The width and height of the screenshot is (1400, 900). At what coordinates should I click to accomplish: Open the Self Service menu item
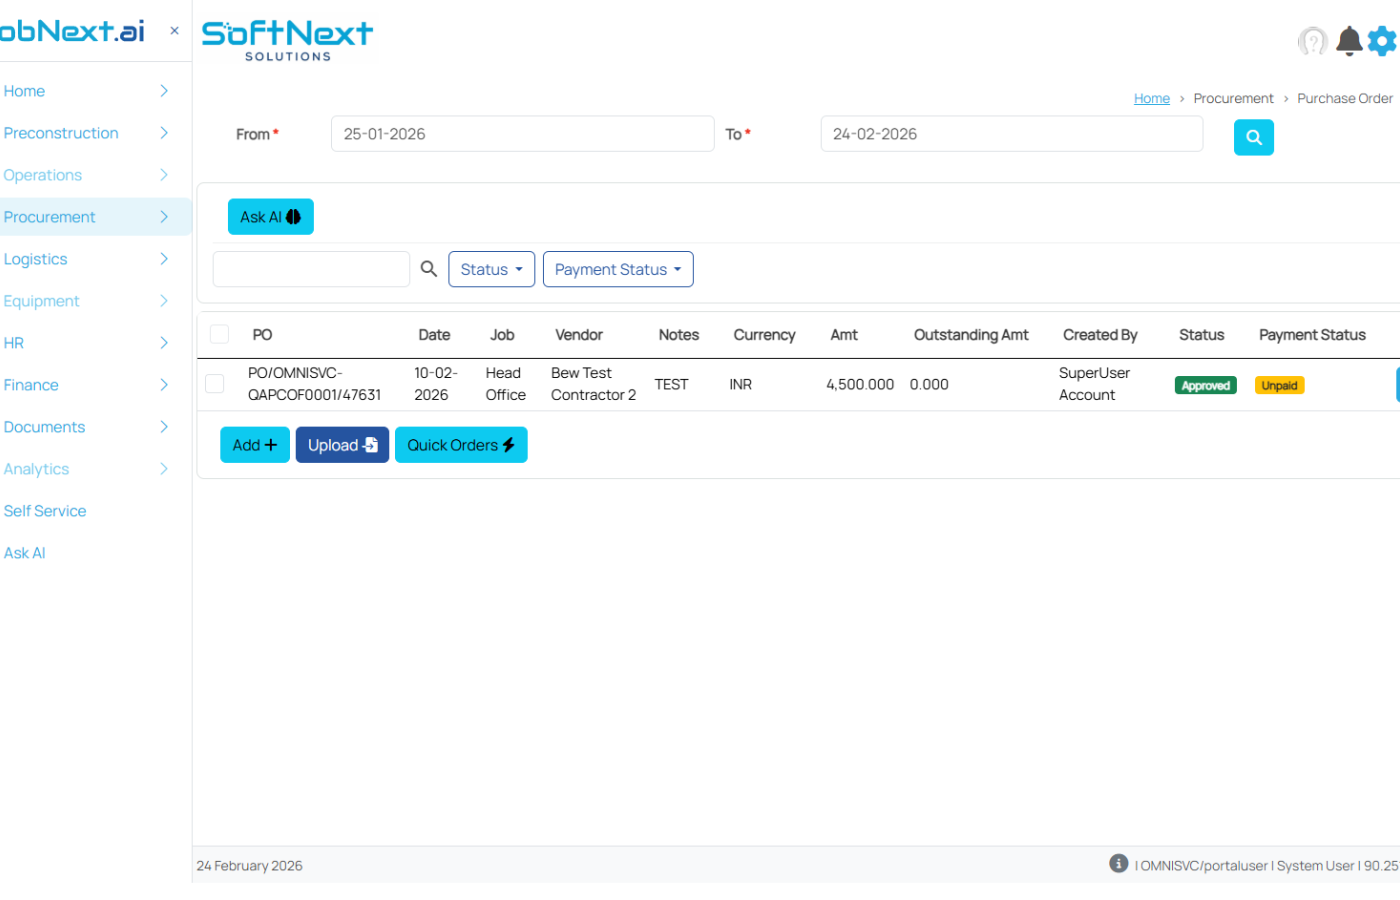click(x=45, y=511)
